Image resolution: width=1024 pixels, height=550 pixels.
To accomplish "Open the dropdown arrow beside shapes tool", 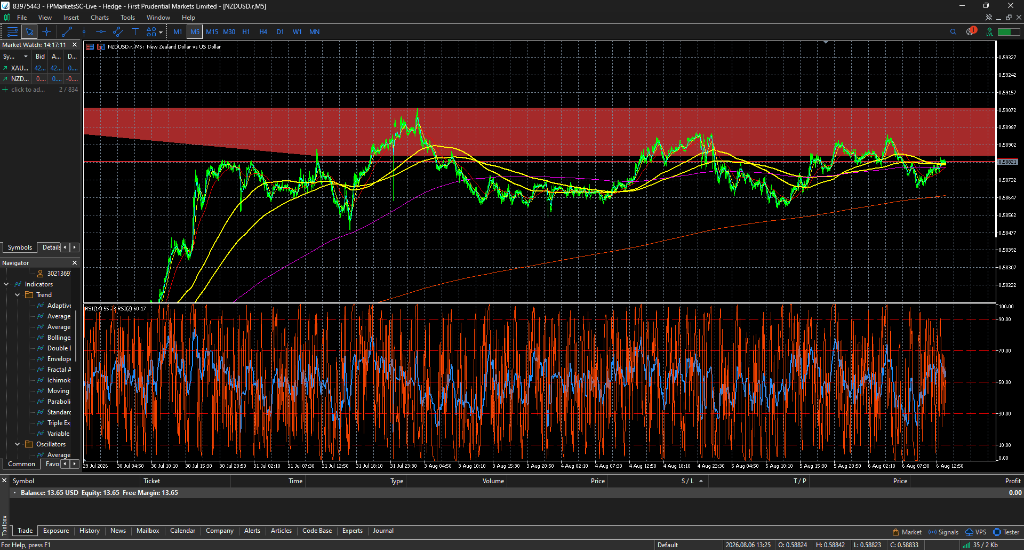I will (x=161, y=31).
